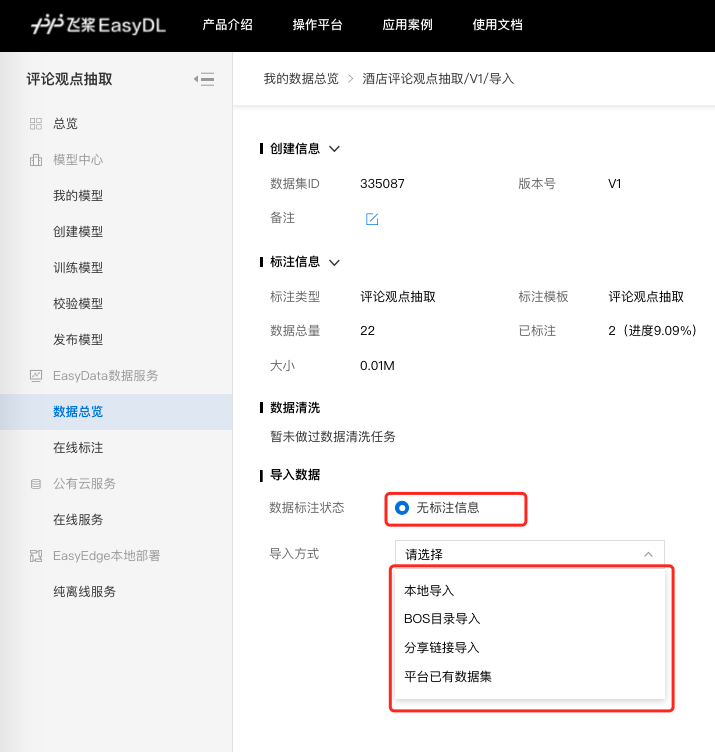Open 我的模型 in the sidebar
The image size is (715, 752).
tap(78, 196)
